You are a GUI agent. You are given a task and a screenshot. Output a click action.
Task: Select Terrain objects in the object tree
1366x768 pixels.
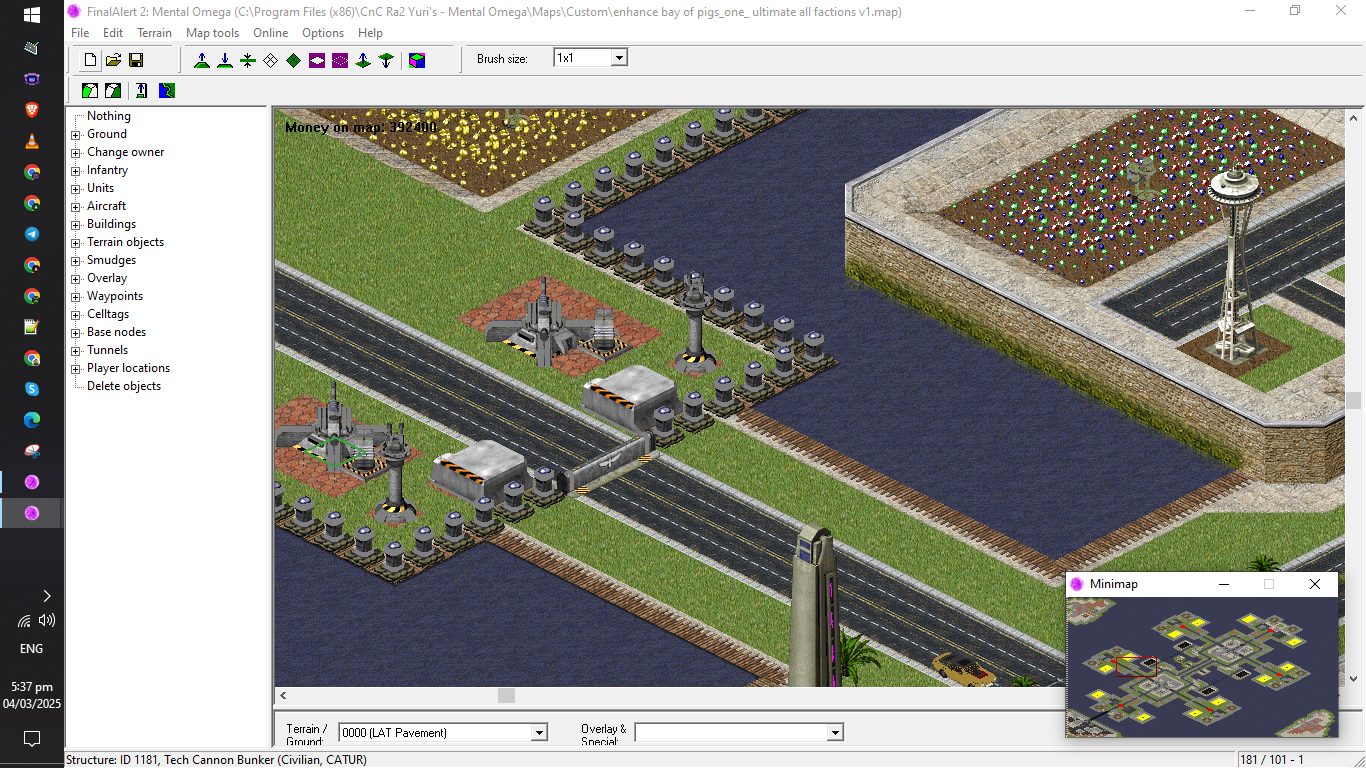(x=125, y=242)
